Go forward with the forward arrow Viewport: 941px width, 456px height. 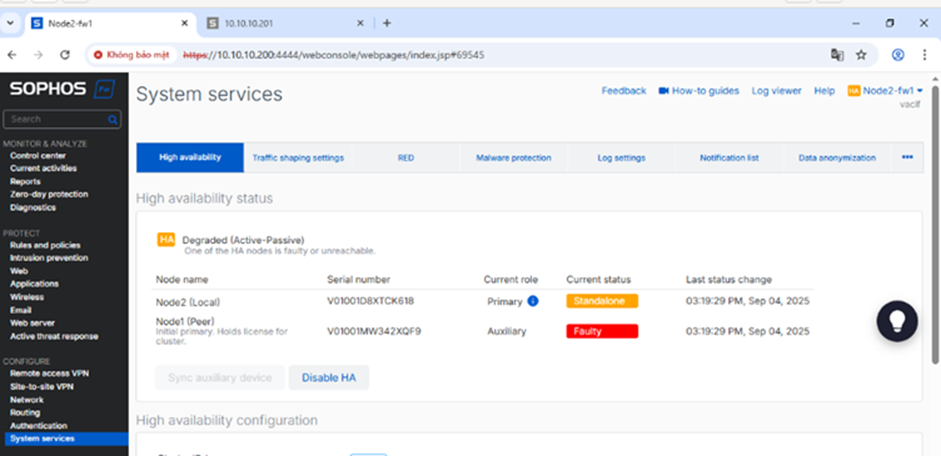pos(38,55)
